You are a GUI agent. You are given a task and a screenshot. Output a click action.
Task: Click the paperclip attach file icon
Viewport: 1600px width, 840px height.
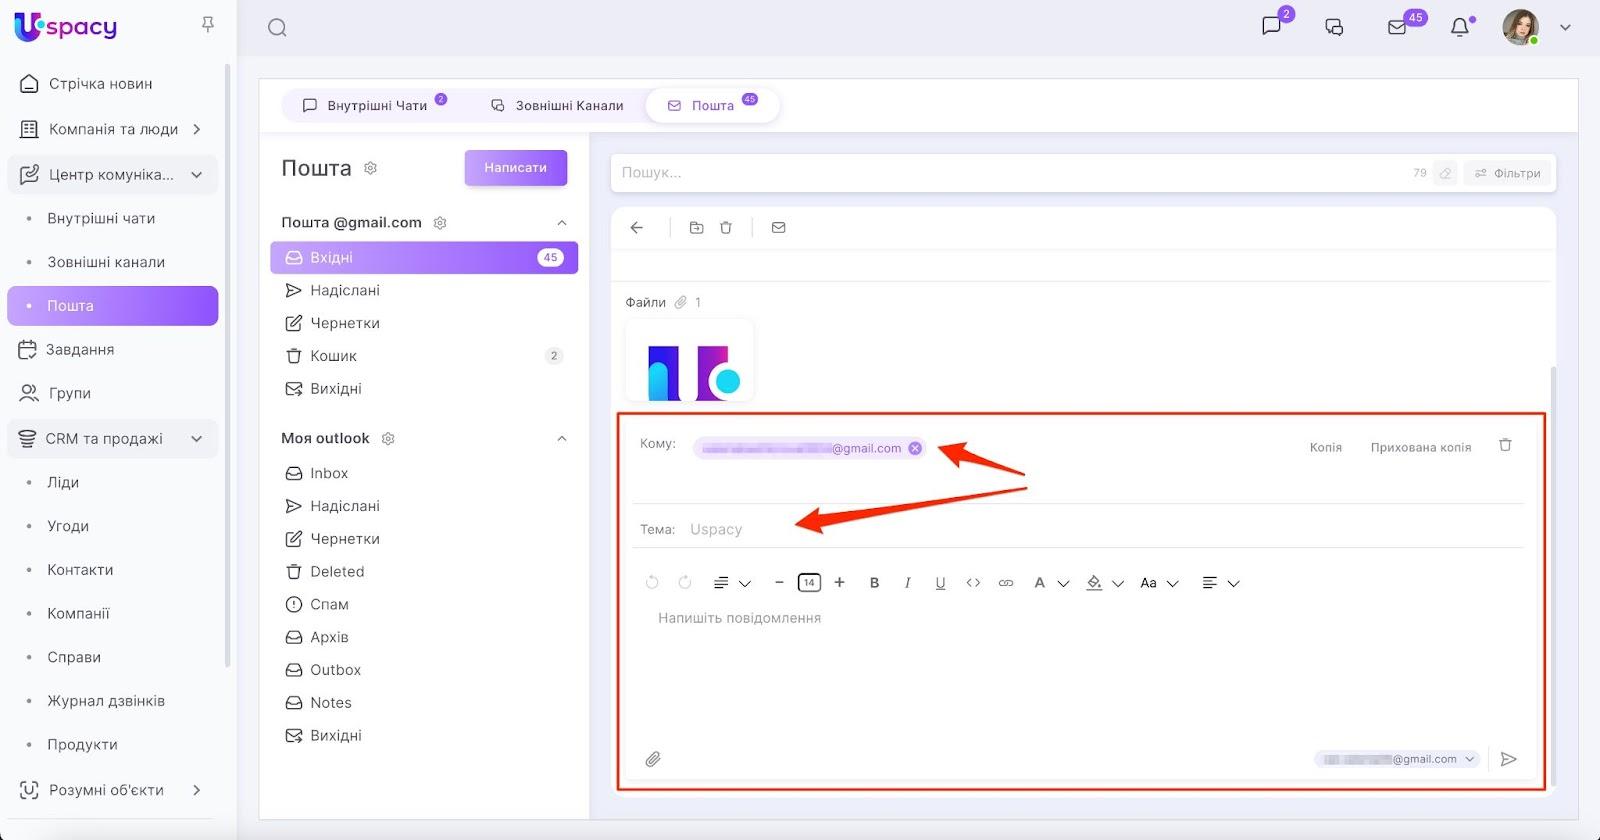click(x=653, y=759)
